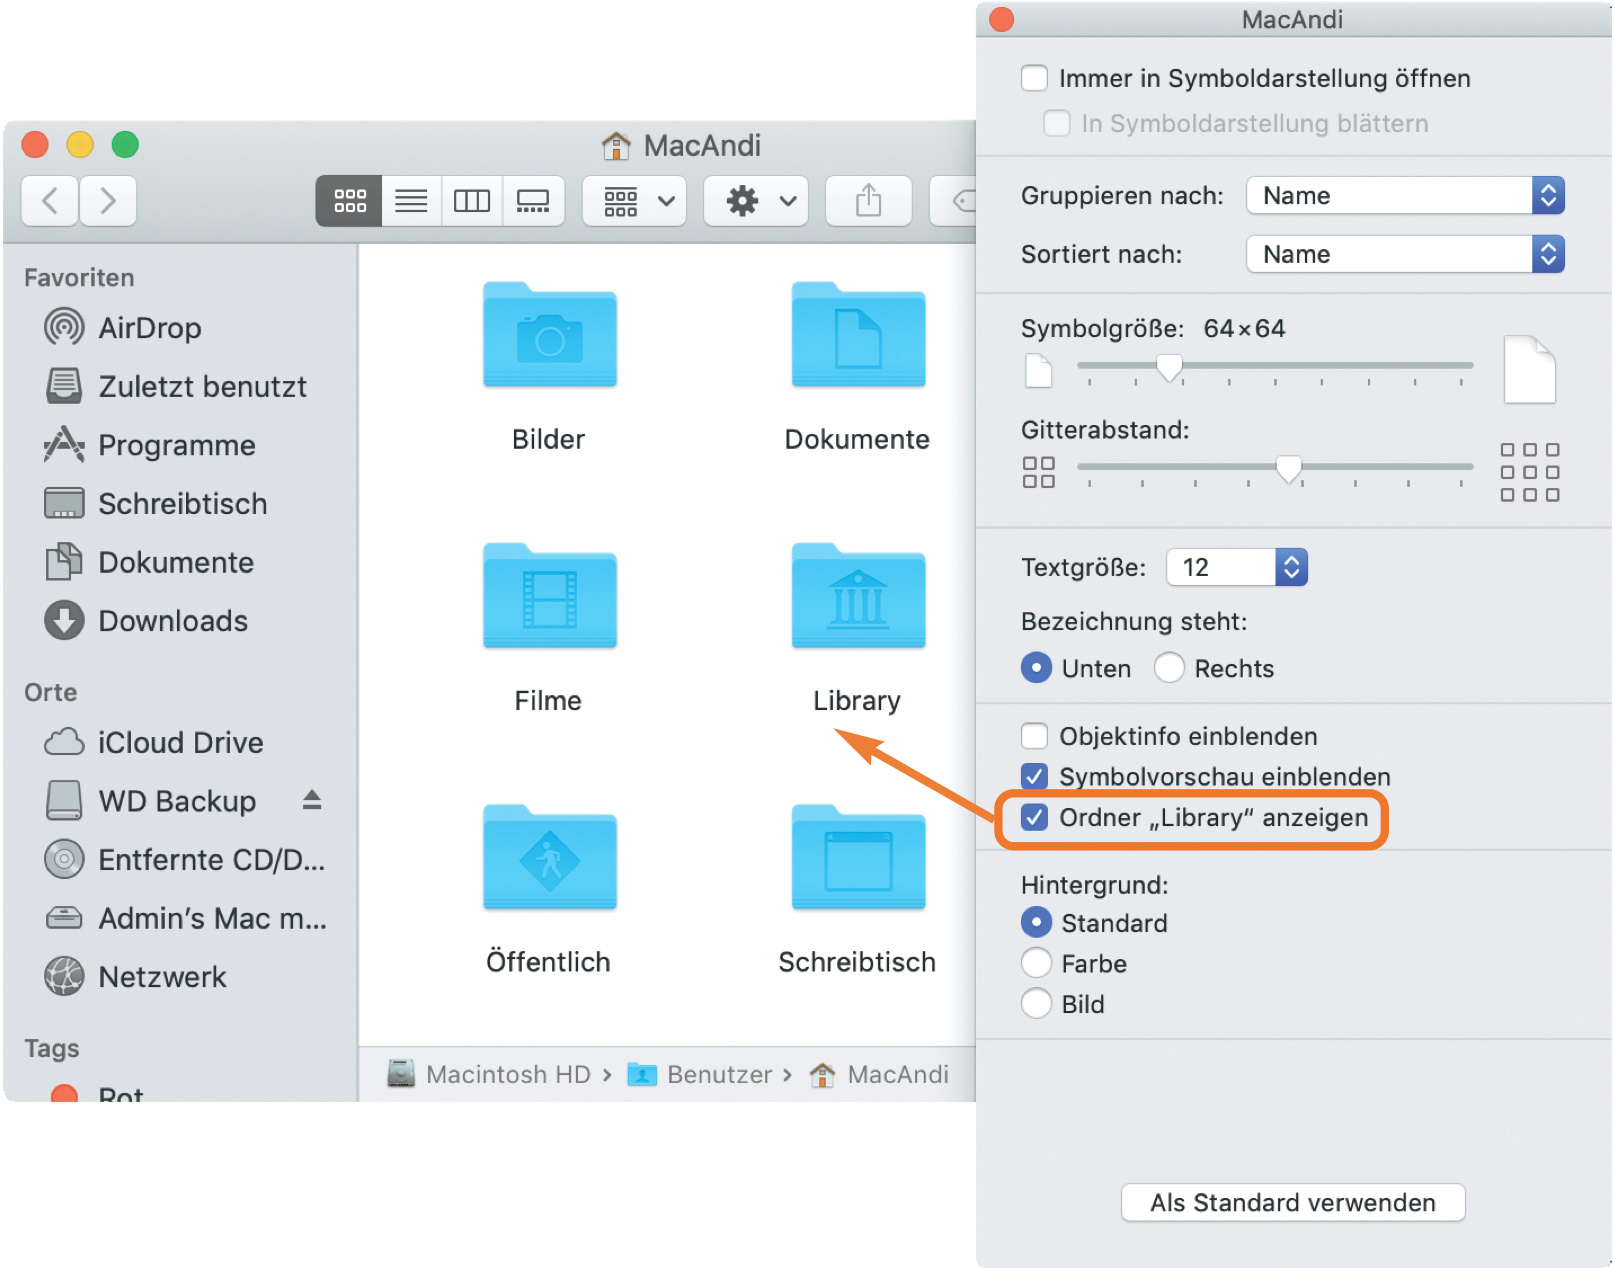Screen dimensions: 1614x1271
Task: Select the Library folder
Action: click(x=858, y=596)
